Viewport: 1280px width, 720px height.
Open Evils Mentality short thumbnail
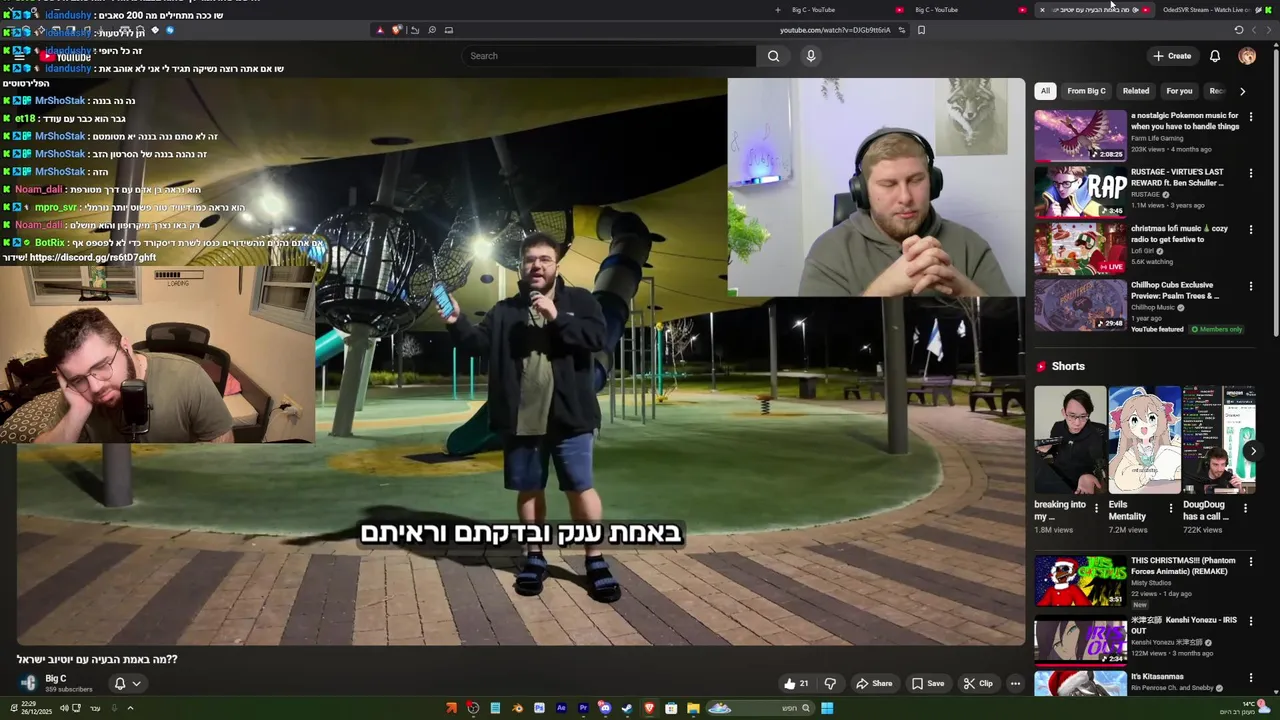tap(1144, 440)
